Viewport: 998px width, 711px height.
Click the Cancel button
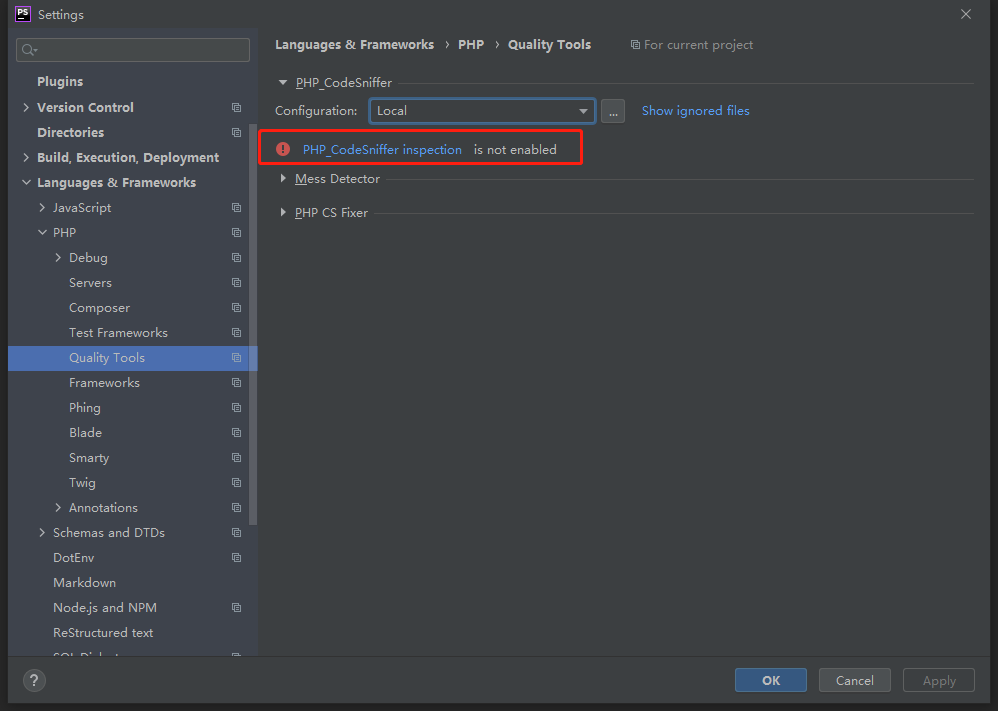(855, 680)
